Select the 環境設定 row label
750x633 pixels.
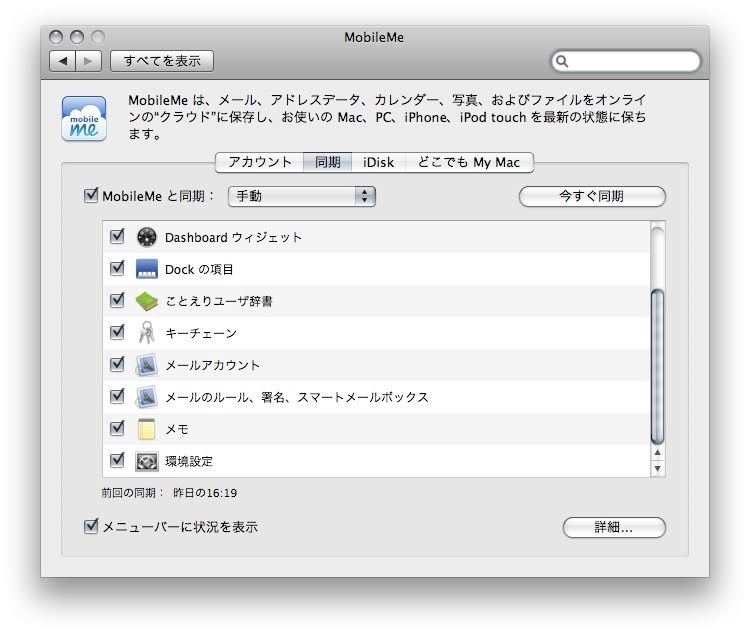[x=189, y=461]
